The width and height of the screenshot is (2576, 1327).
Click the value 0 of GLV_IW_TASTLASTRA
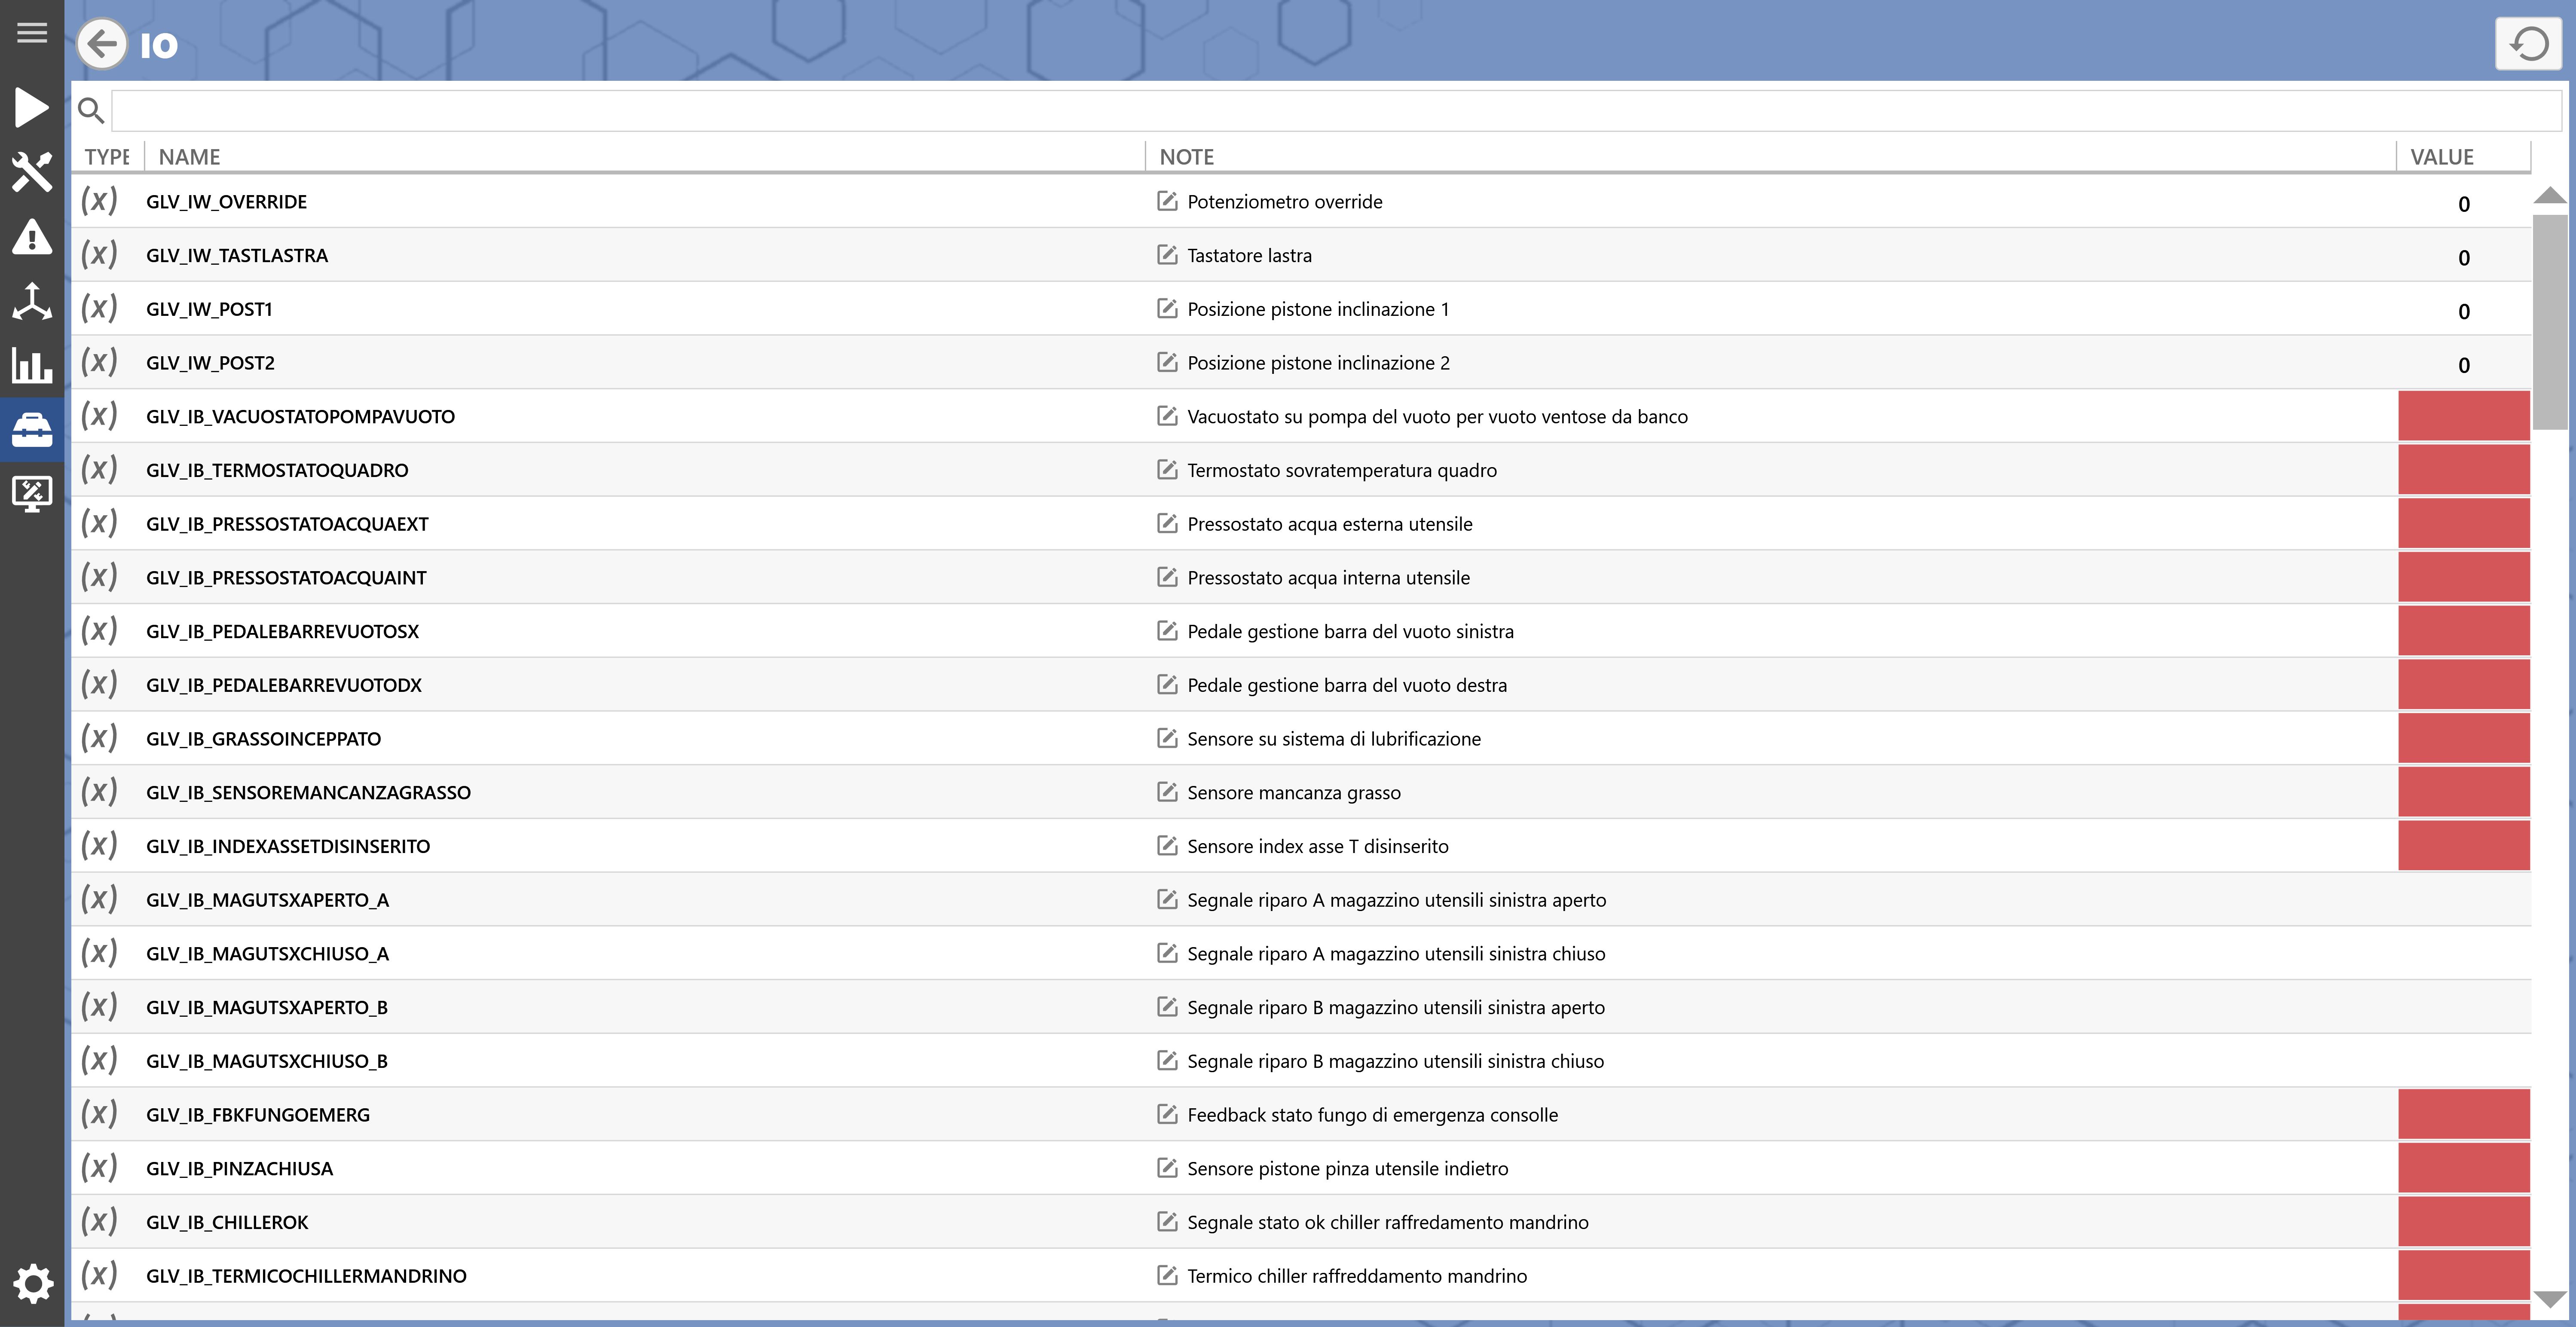2464,257
